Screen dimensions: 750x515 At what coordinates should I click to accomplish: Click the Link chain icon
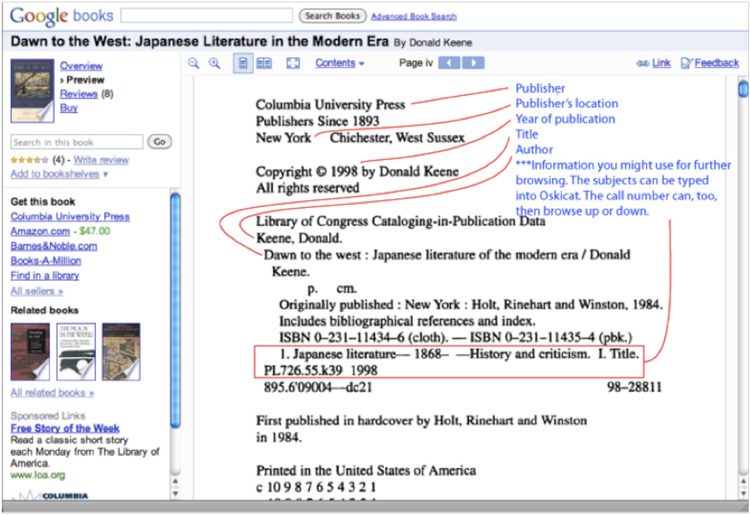642,64
